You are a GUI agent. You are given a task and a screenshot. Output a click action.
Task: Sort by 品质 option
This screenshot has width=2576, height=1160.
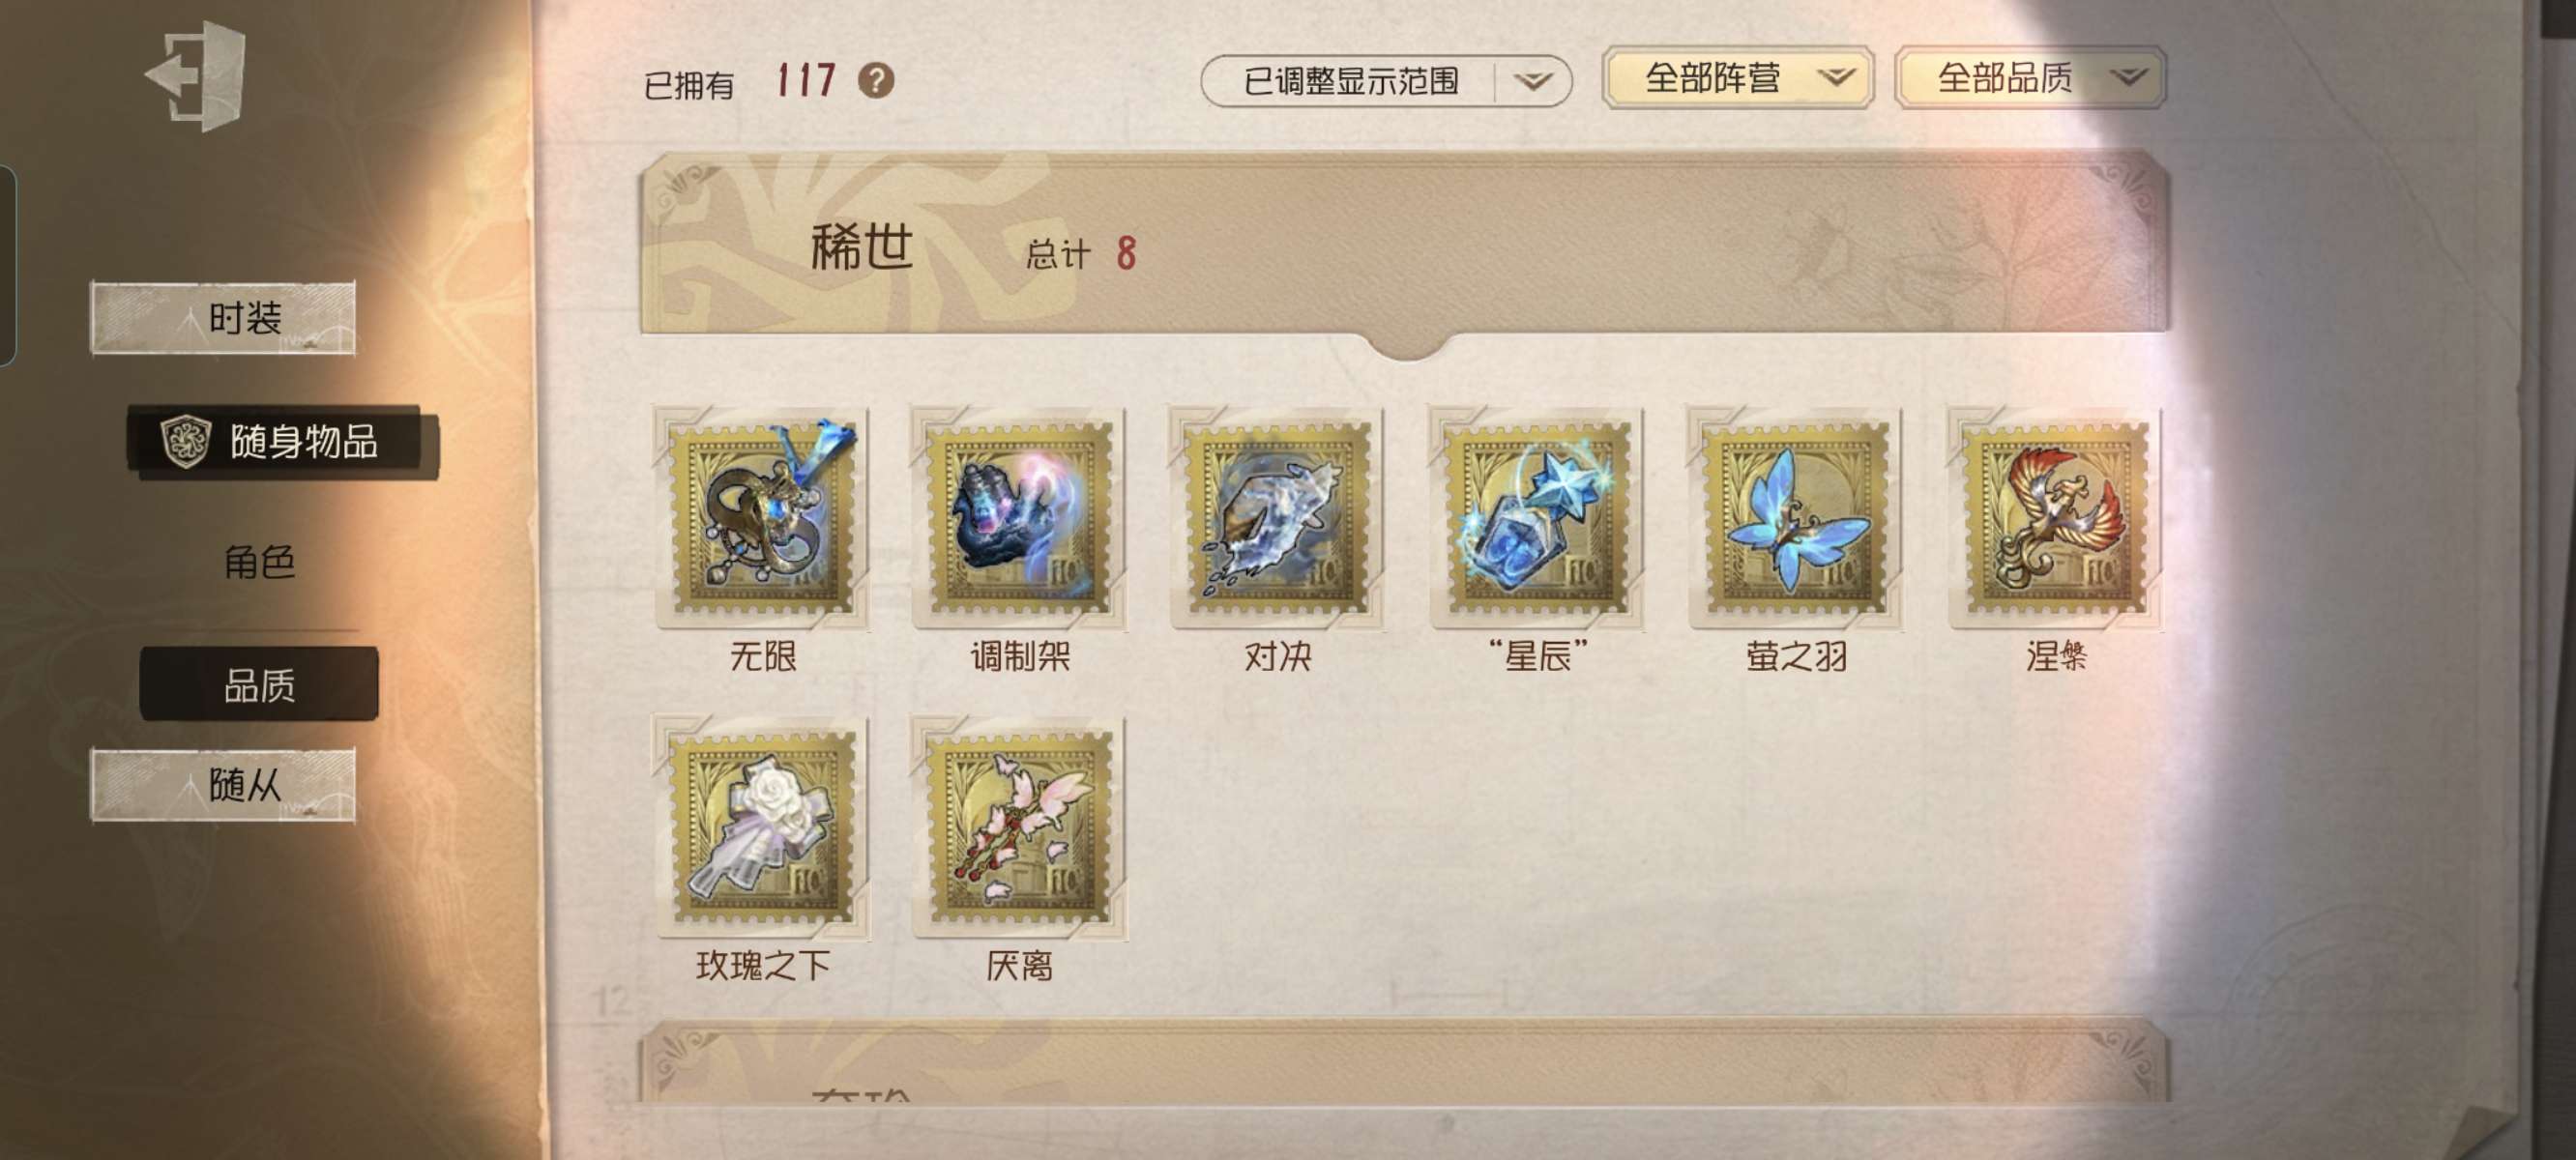259,685
